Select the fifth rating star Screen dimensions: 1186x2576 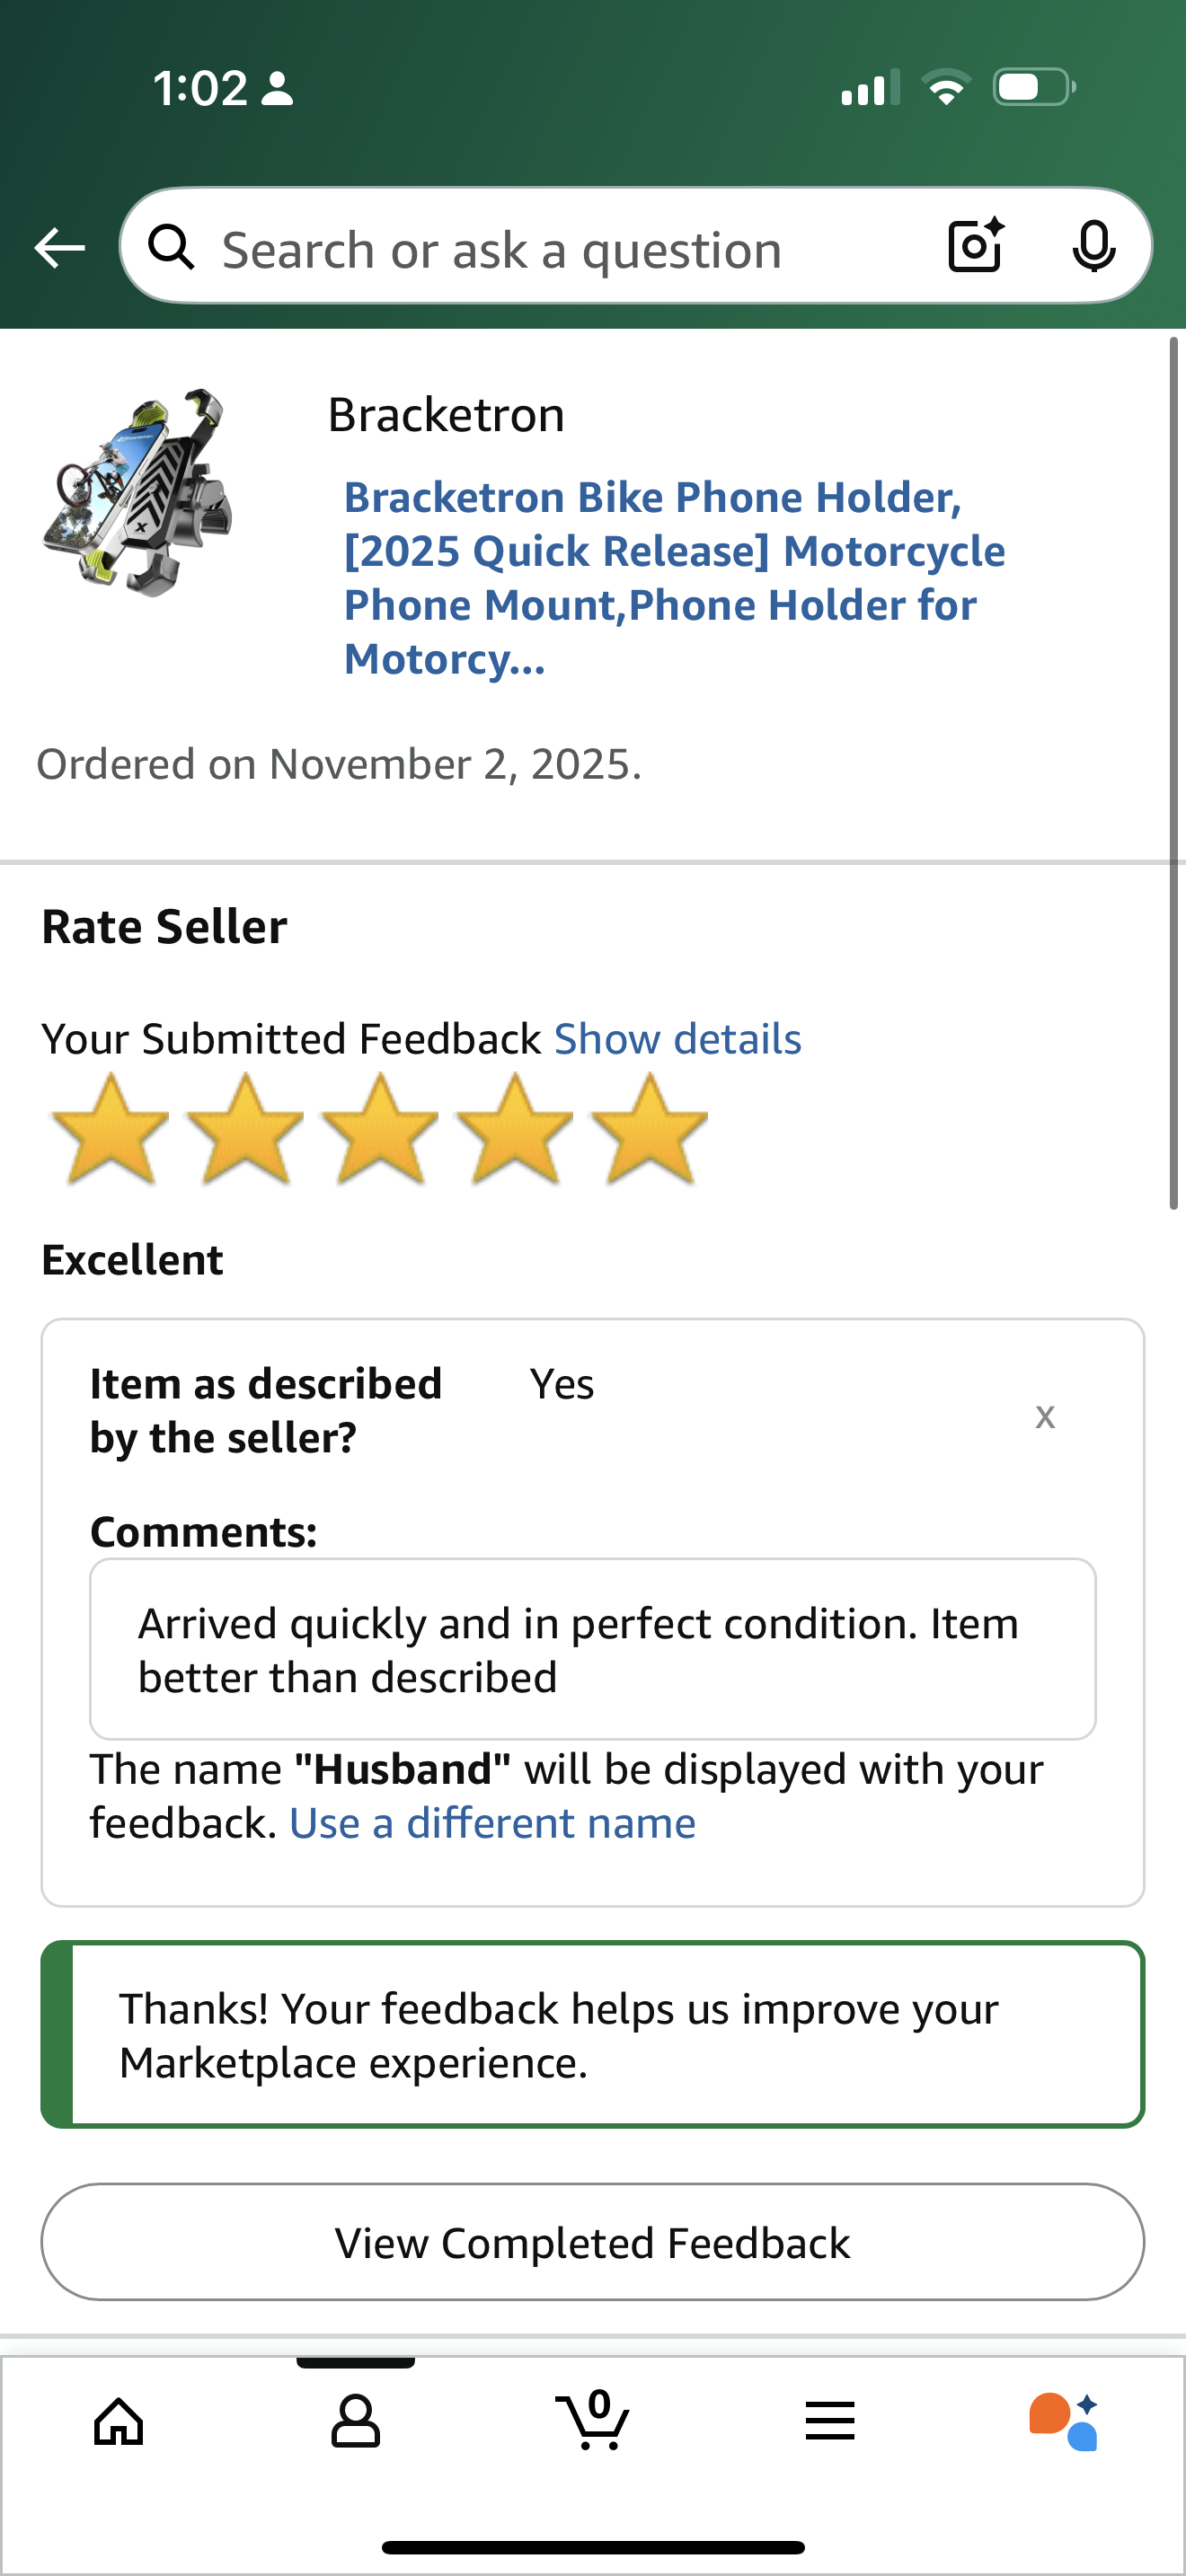click(x=649, y=1130)
